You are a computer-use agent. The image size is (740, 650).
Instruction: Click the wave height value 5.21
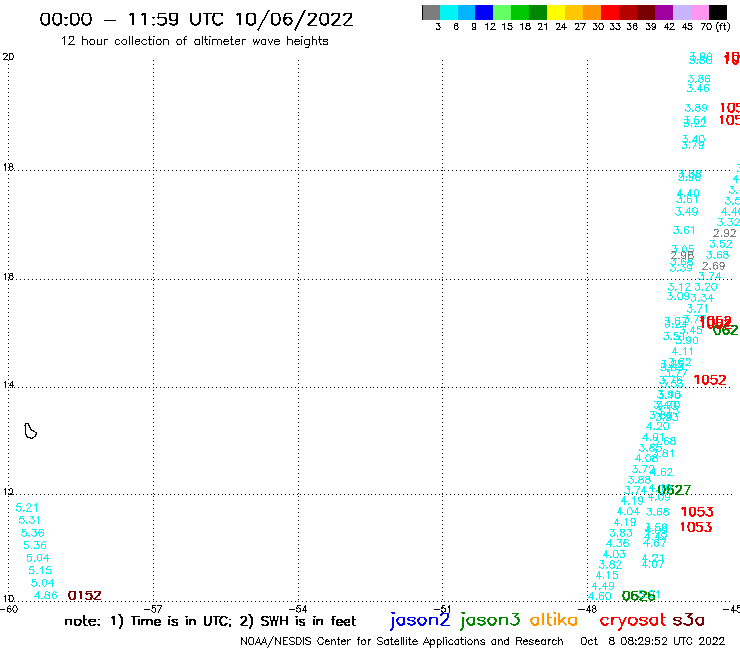click(x=26, y=508)
